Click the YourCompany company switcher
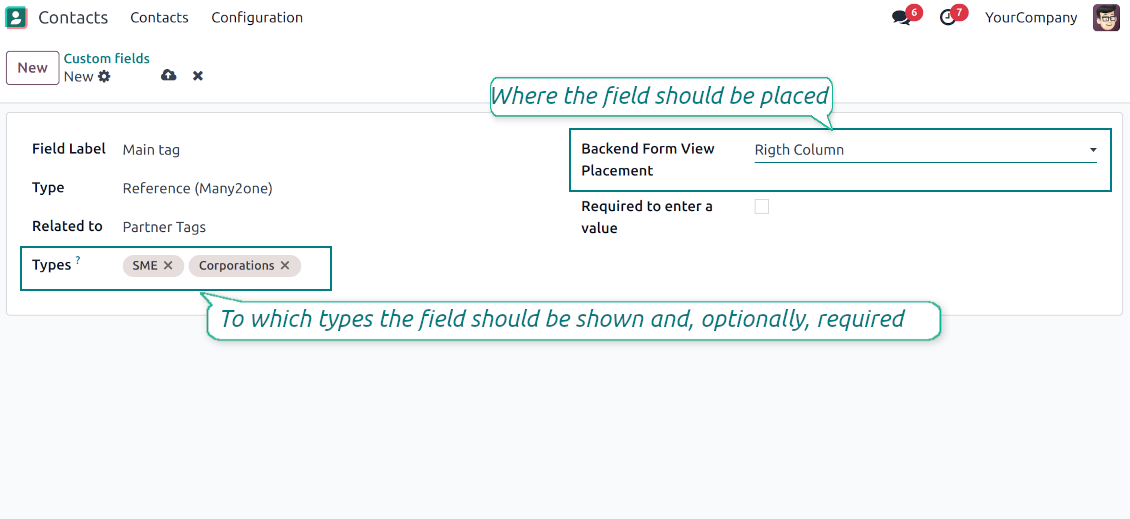 (x=1031, y=18)
